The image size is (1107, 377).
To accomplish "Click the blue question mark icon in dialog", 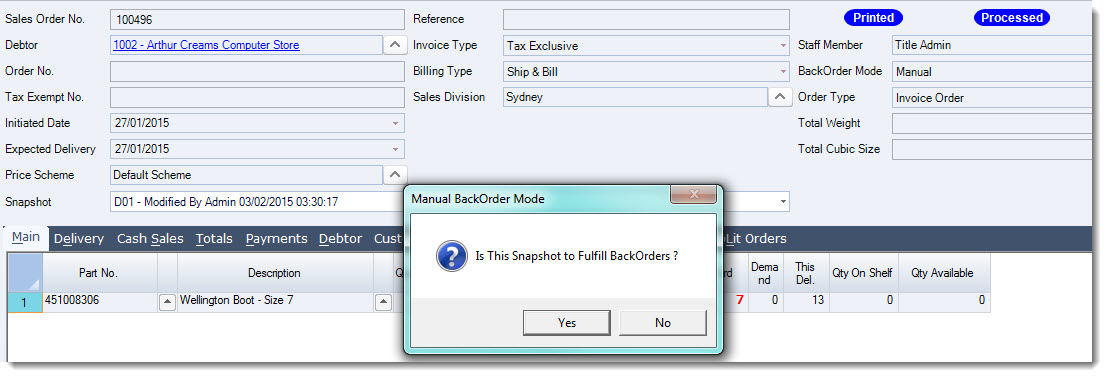I will (452, 256).
